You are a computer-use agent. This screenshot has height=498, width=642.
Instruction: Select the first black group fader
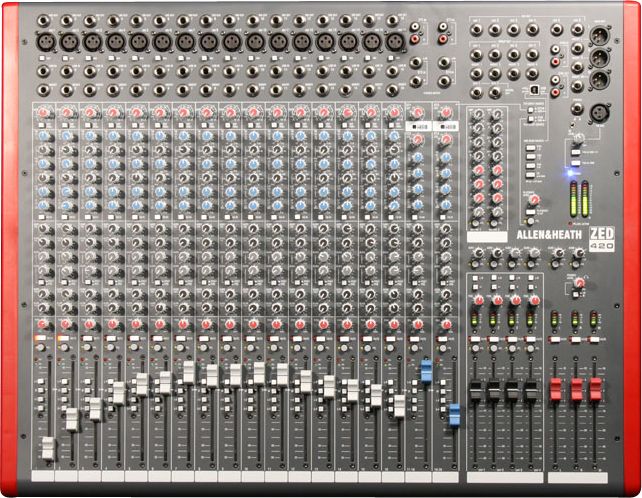coord(475,391)
